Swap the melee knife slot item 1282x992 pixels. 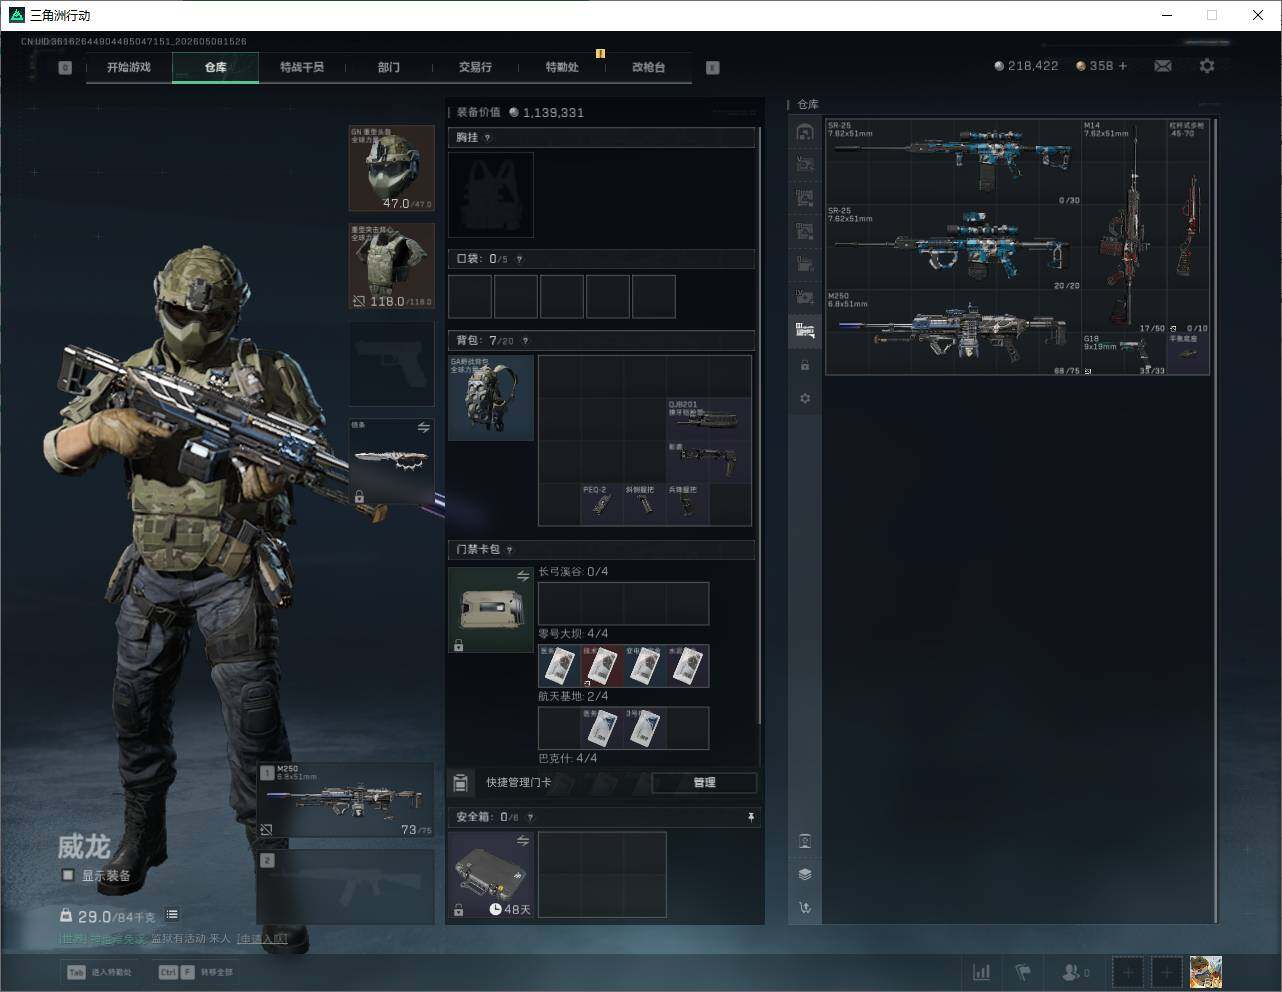pyautogui.click(x=424, y=428)
